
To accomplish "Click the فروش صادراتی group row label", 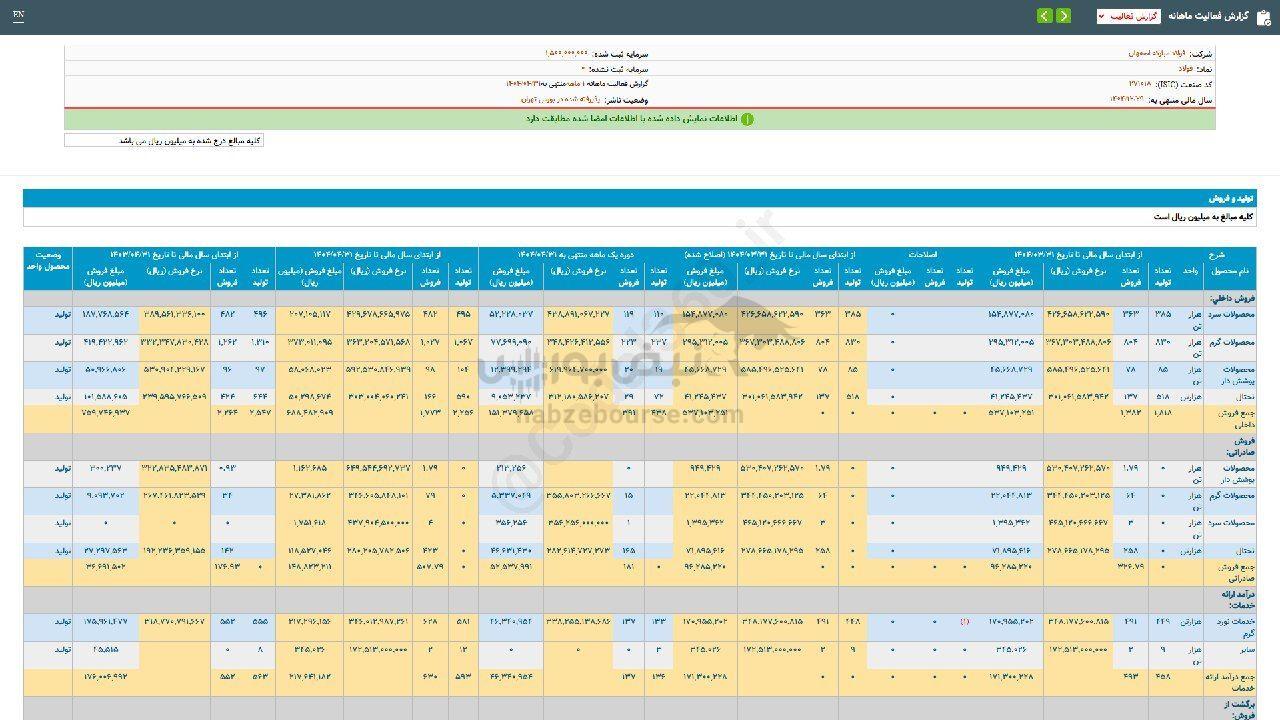I will coord(1231,446).
